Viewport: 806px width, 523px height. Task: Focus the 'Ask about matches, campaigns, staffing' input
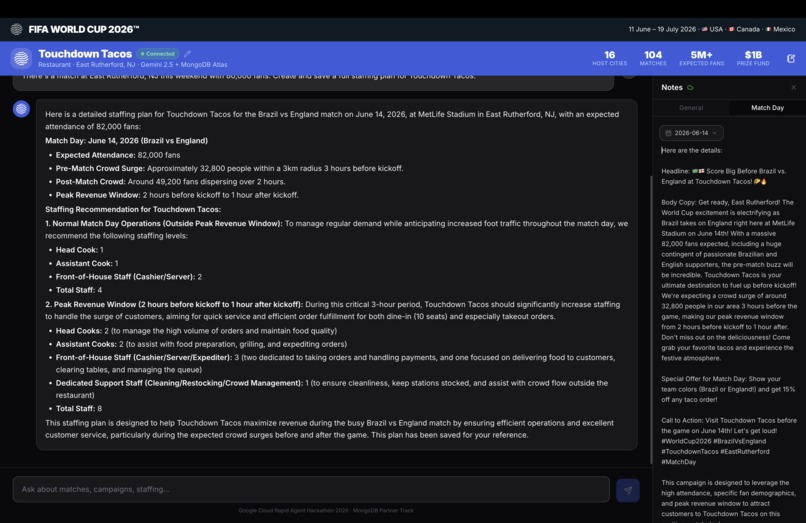311,489
